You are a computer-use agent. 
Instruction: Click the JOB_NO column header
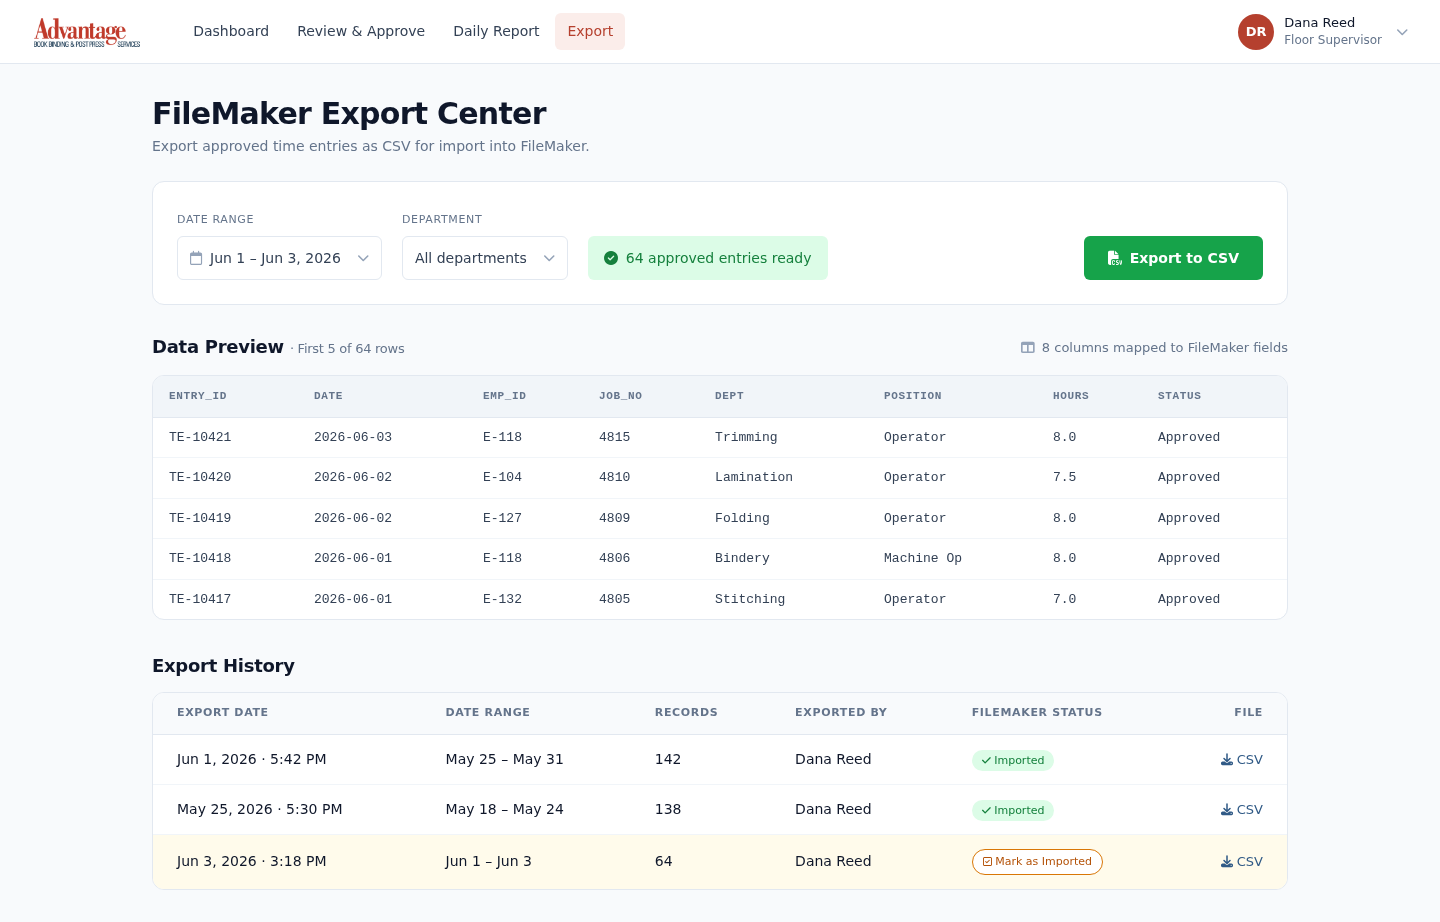[620, 396]
